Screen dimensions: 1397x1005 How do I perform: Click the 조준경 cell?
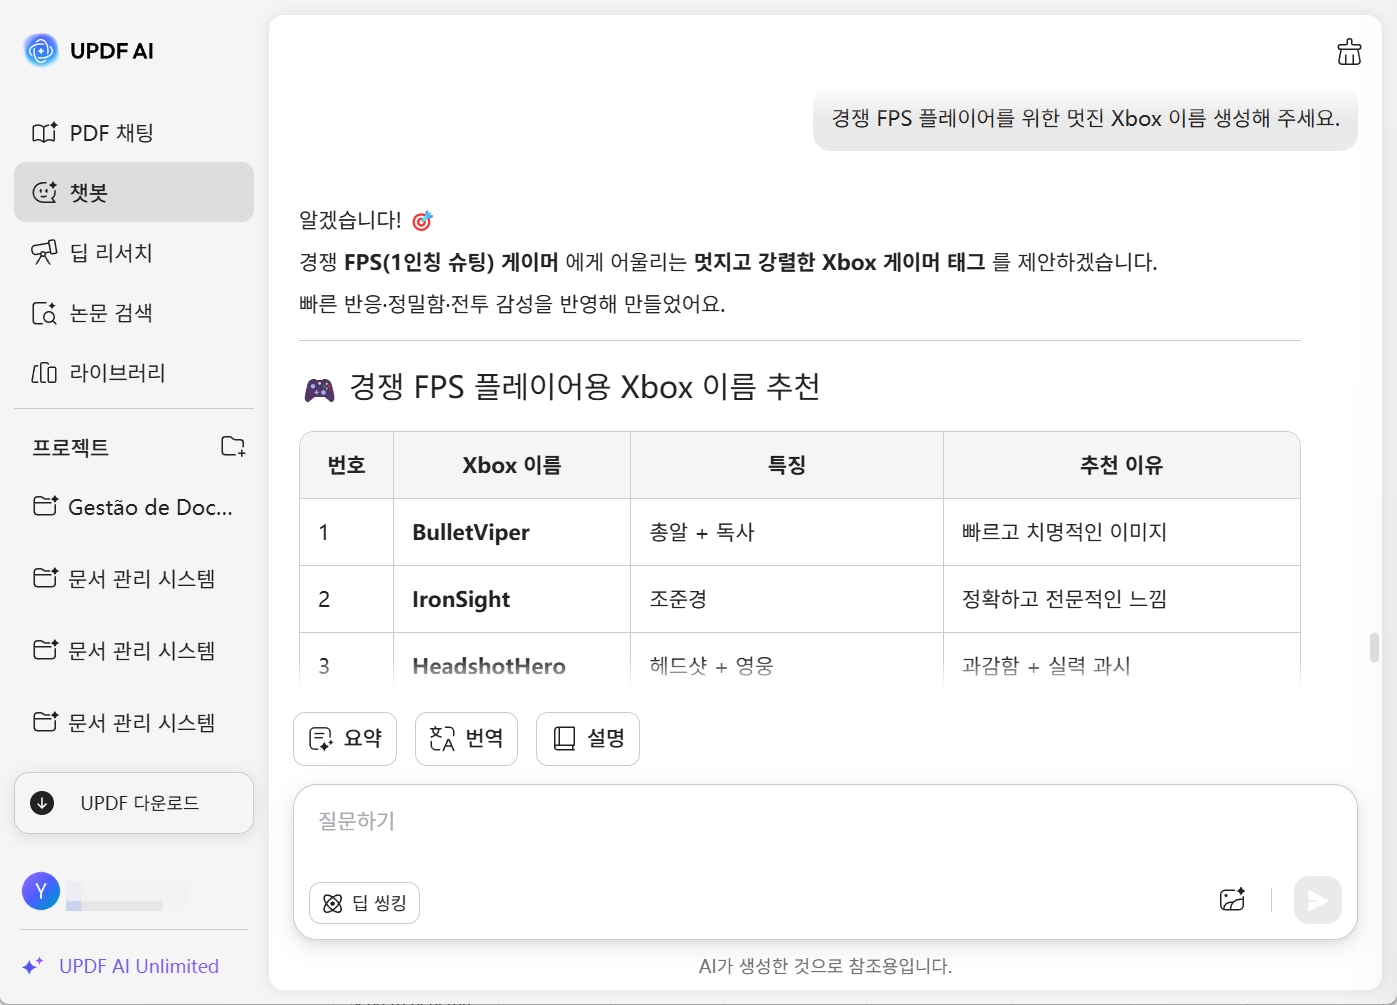(x=787, y=599)
